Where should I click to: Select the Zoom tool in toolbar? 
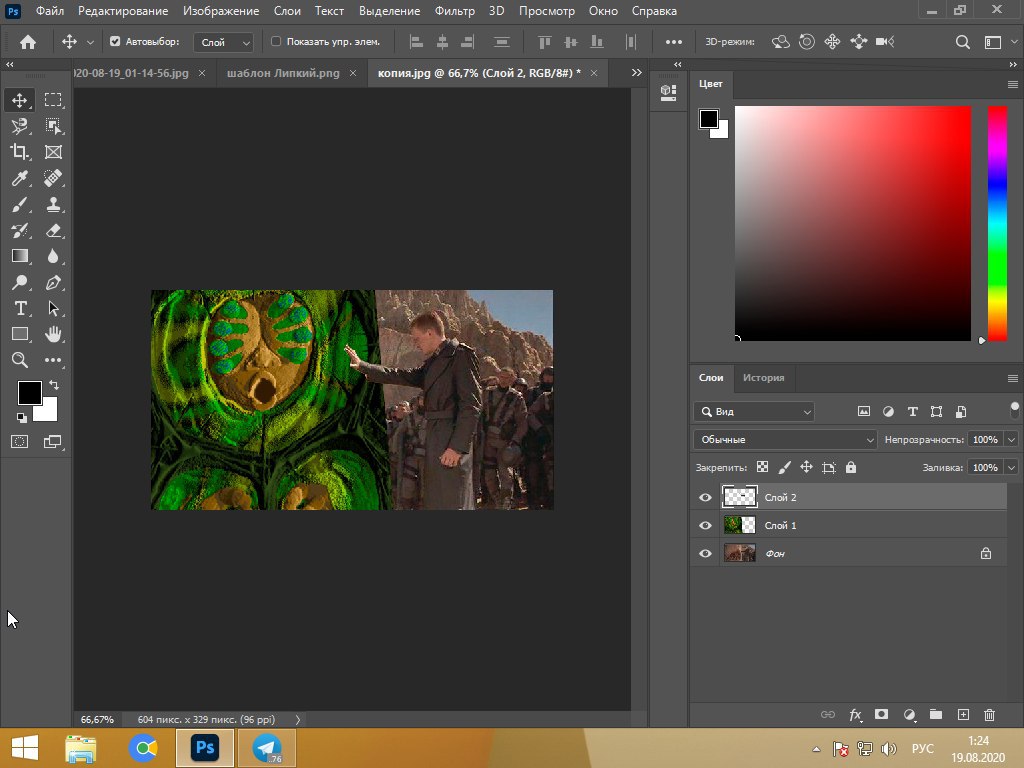[20, 360]
